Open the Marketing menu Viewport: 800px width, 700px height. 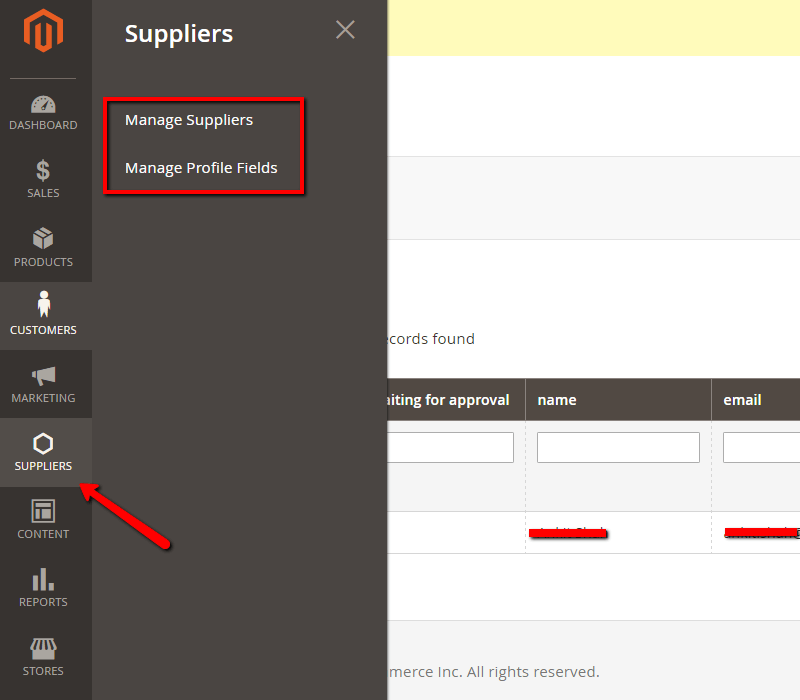click(x=43, y=384)
